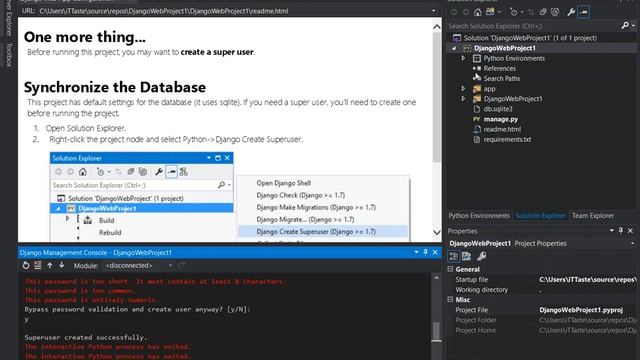Click Switch Views icon in Solution Explorer toolbar
The image size is (640, 360).
[490, 12]
